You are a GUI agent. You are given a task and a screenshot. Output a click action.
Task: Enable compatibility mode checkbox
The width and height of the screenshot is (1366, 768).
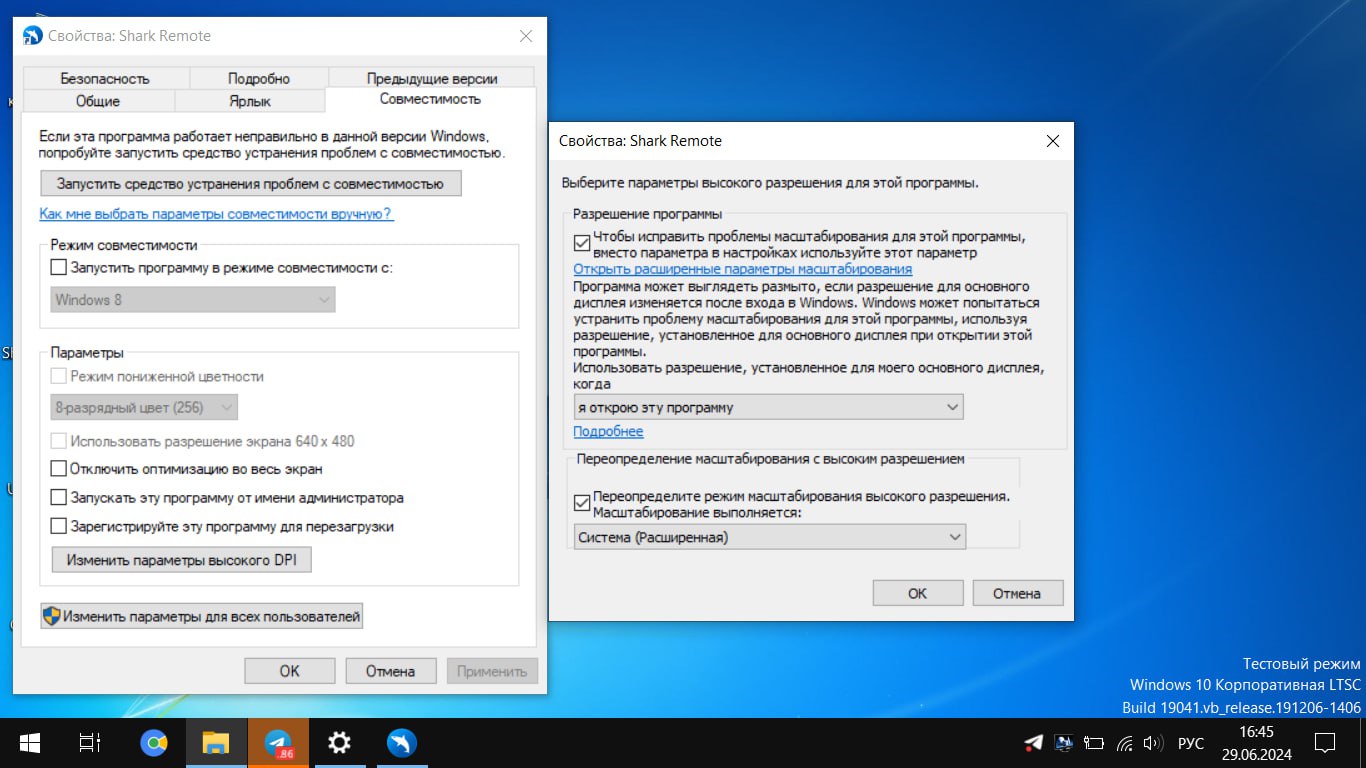(x=59, y=267)
